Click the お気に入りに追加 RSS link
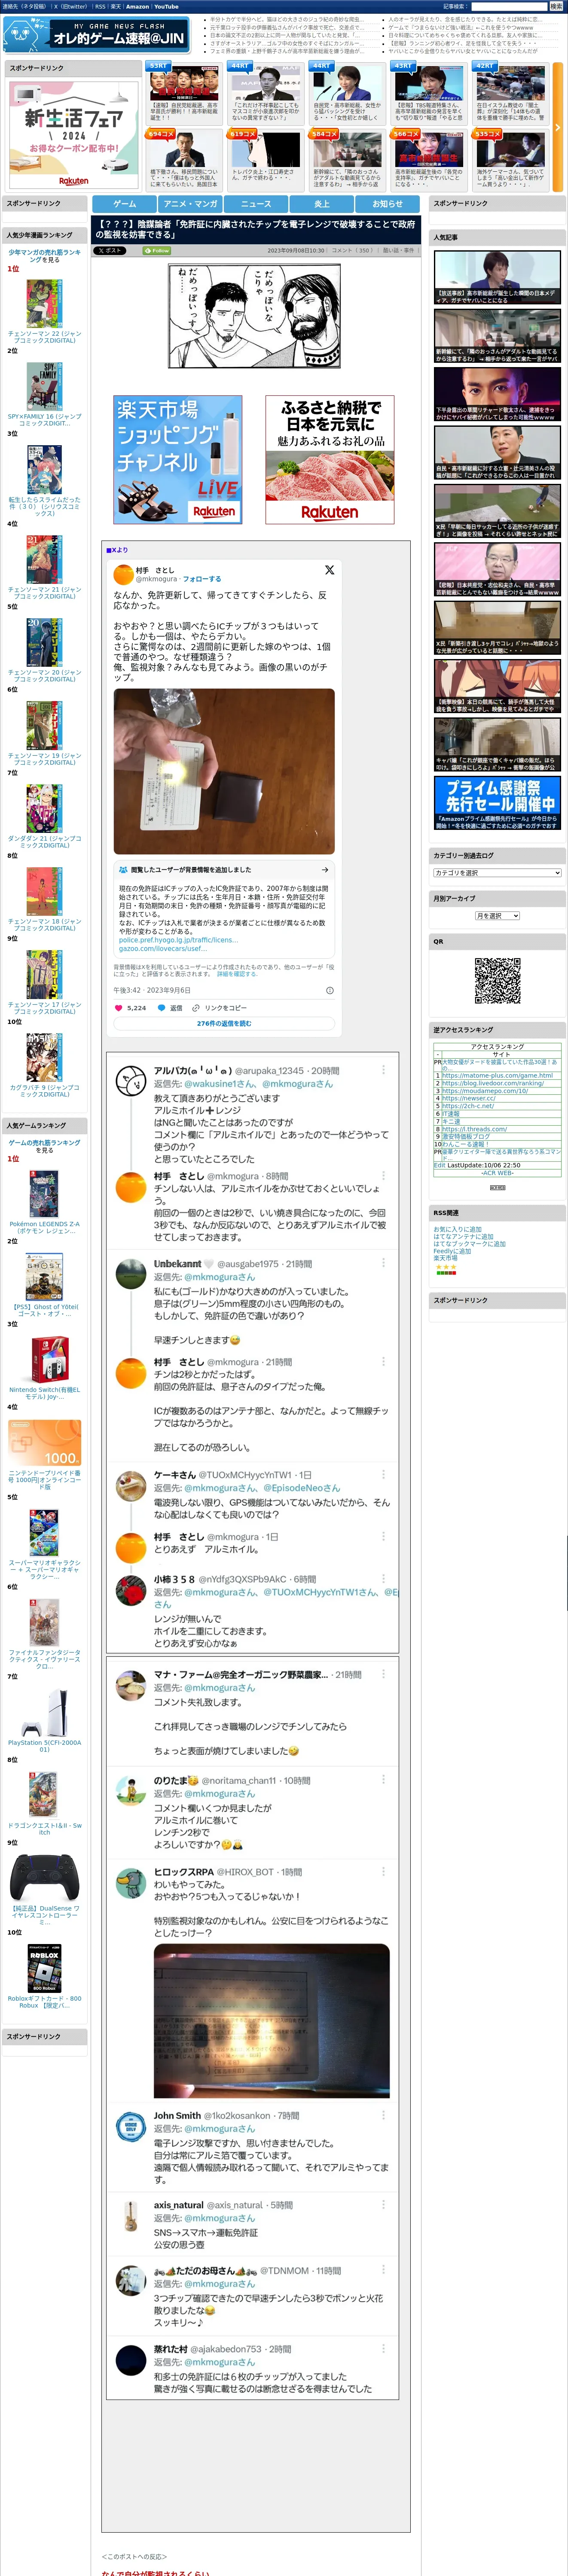The height and width of the screenshot is (2576, 568). (457, 1229)
